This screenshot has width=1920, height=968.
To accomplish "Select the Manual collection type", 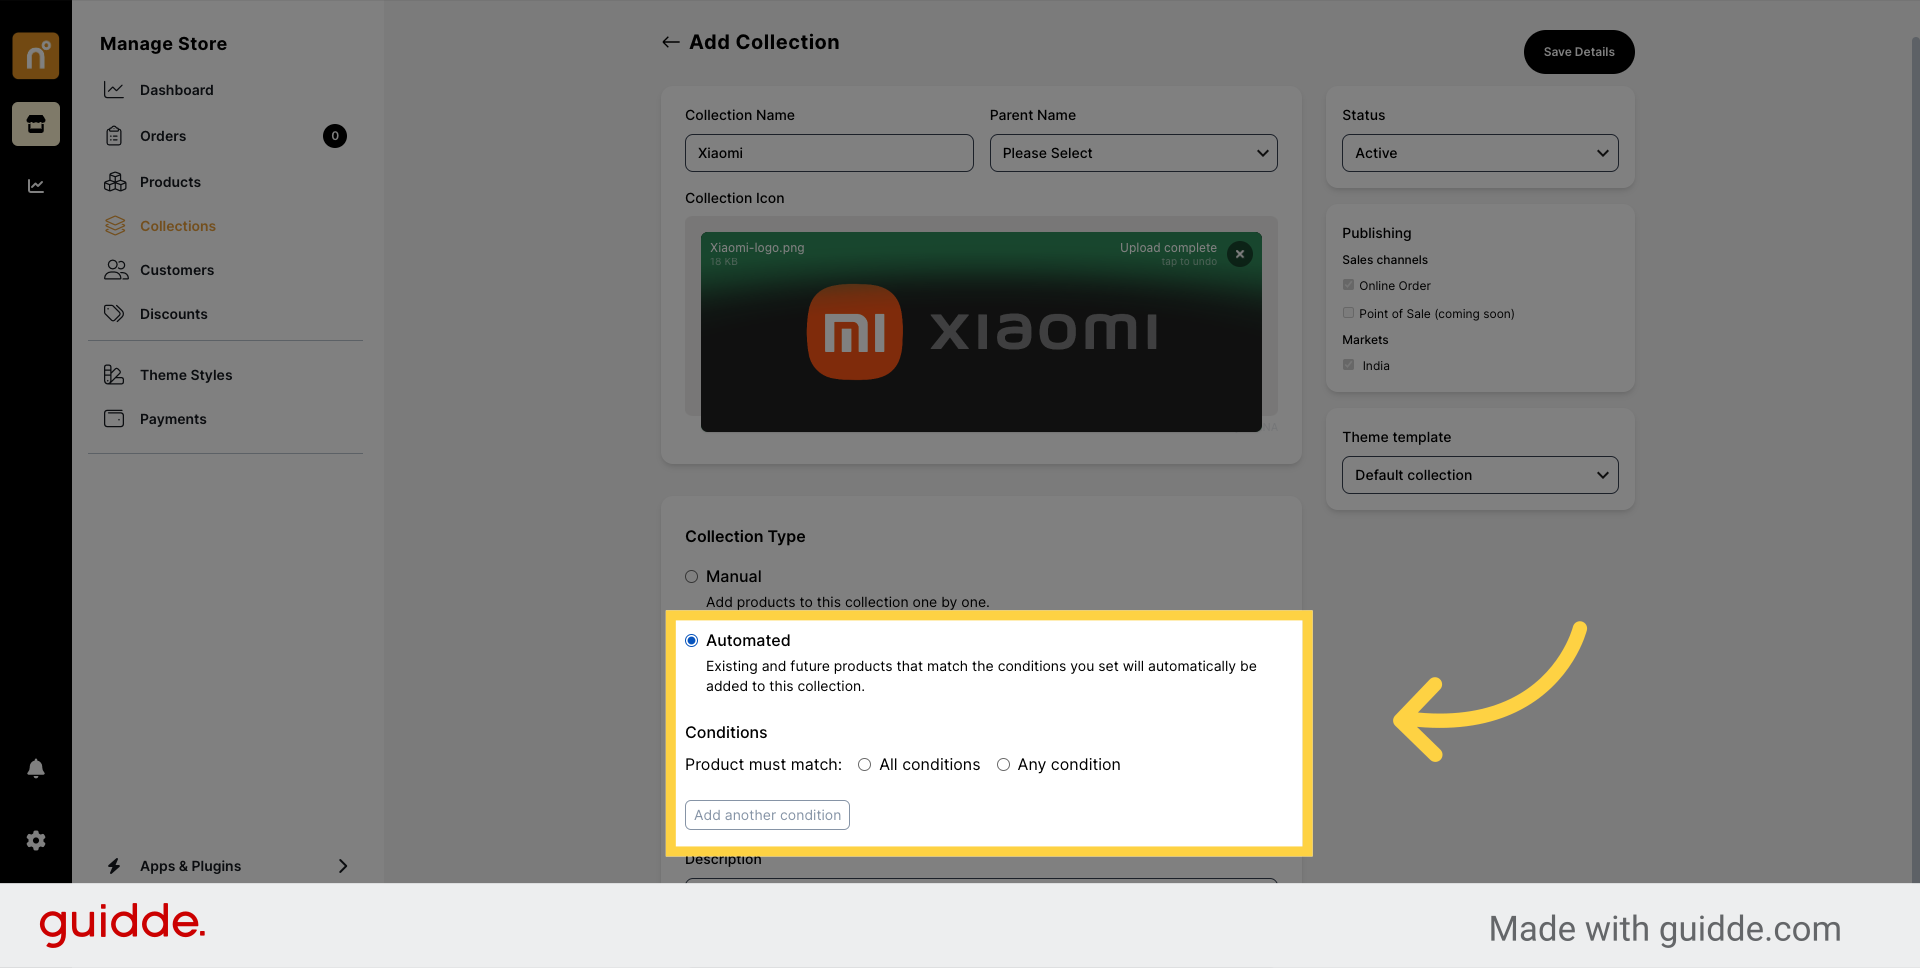I will point(691,577).
